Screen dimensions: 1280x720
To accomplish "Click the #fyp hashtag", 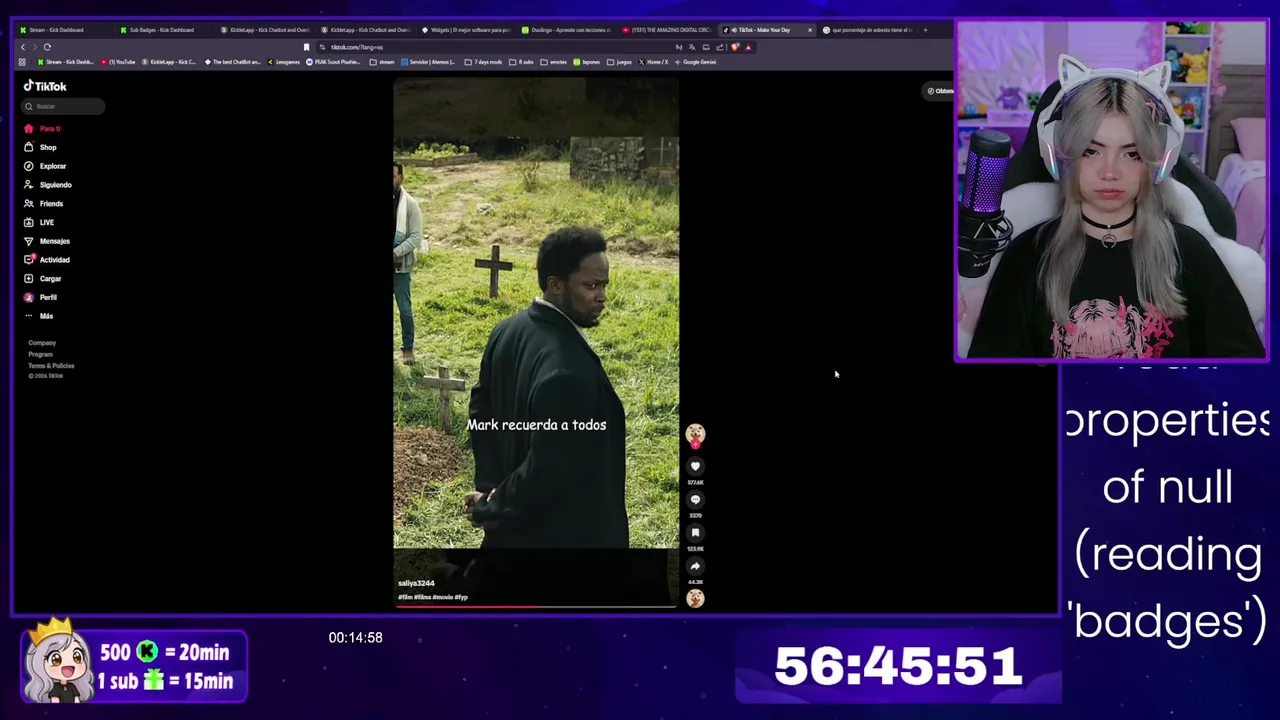I will tap(461, 597).
